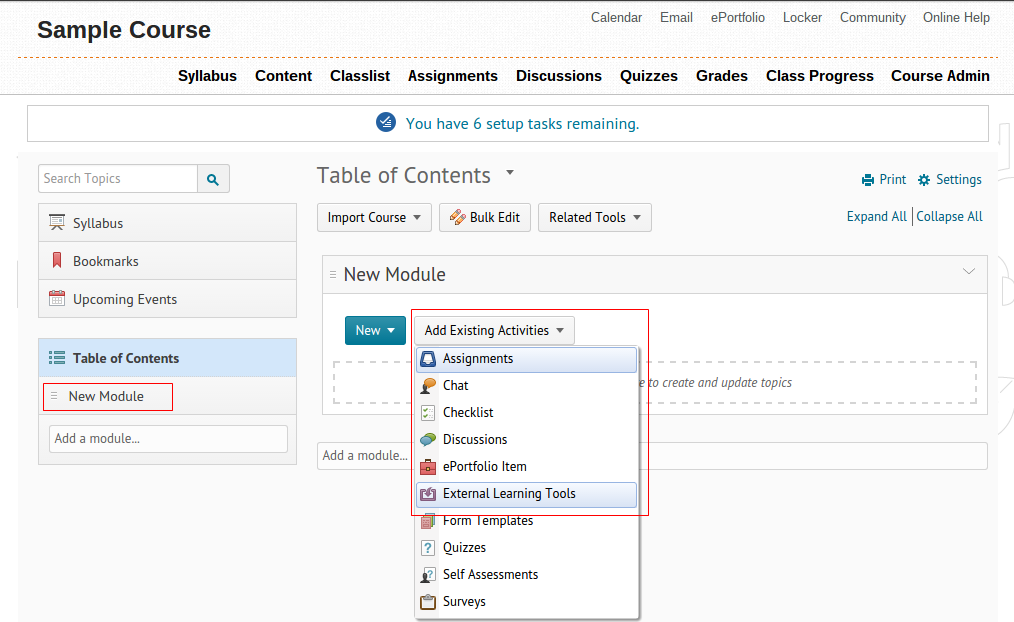Click the printer icon next to Print
This screenshot has height=622, width=1014.
868,180
